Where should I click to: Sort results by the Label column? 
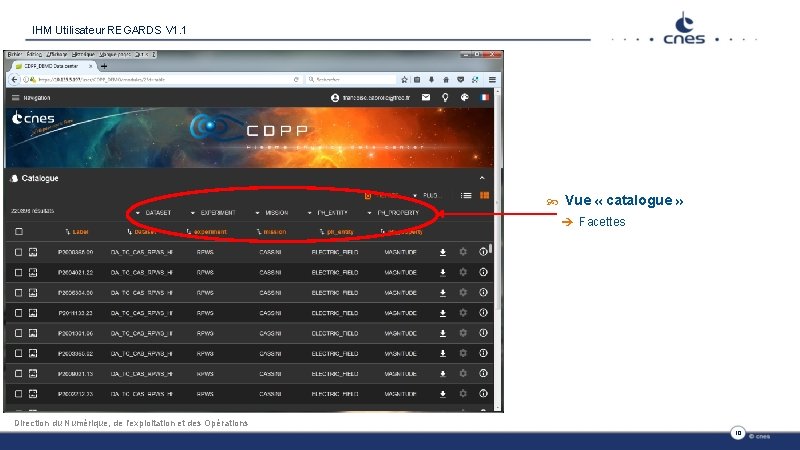pyautogui.click(x=77, y=232)
